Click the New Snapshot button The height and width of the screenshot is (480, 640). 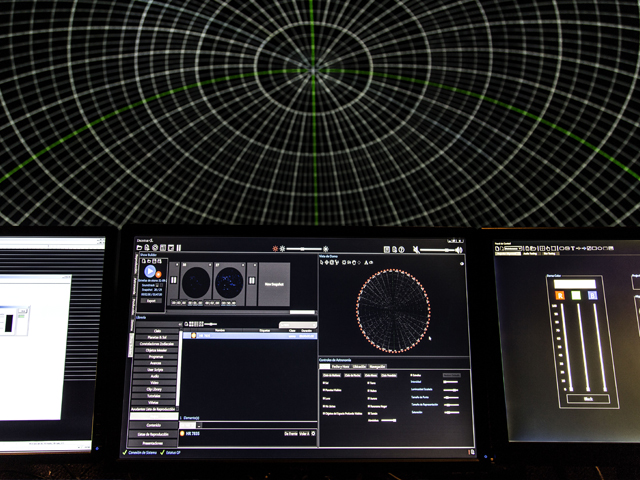click(275, 284)
